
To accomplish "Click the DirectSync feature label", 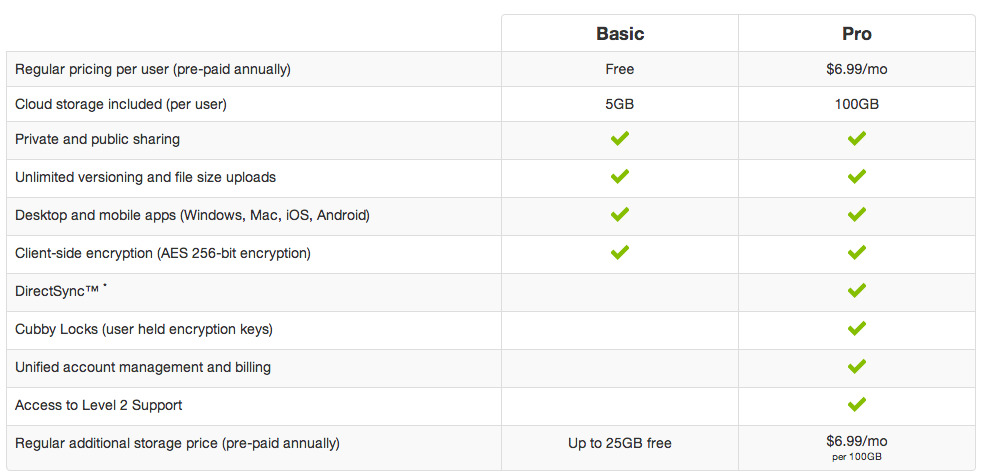I will tap(58, 291).
